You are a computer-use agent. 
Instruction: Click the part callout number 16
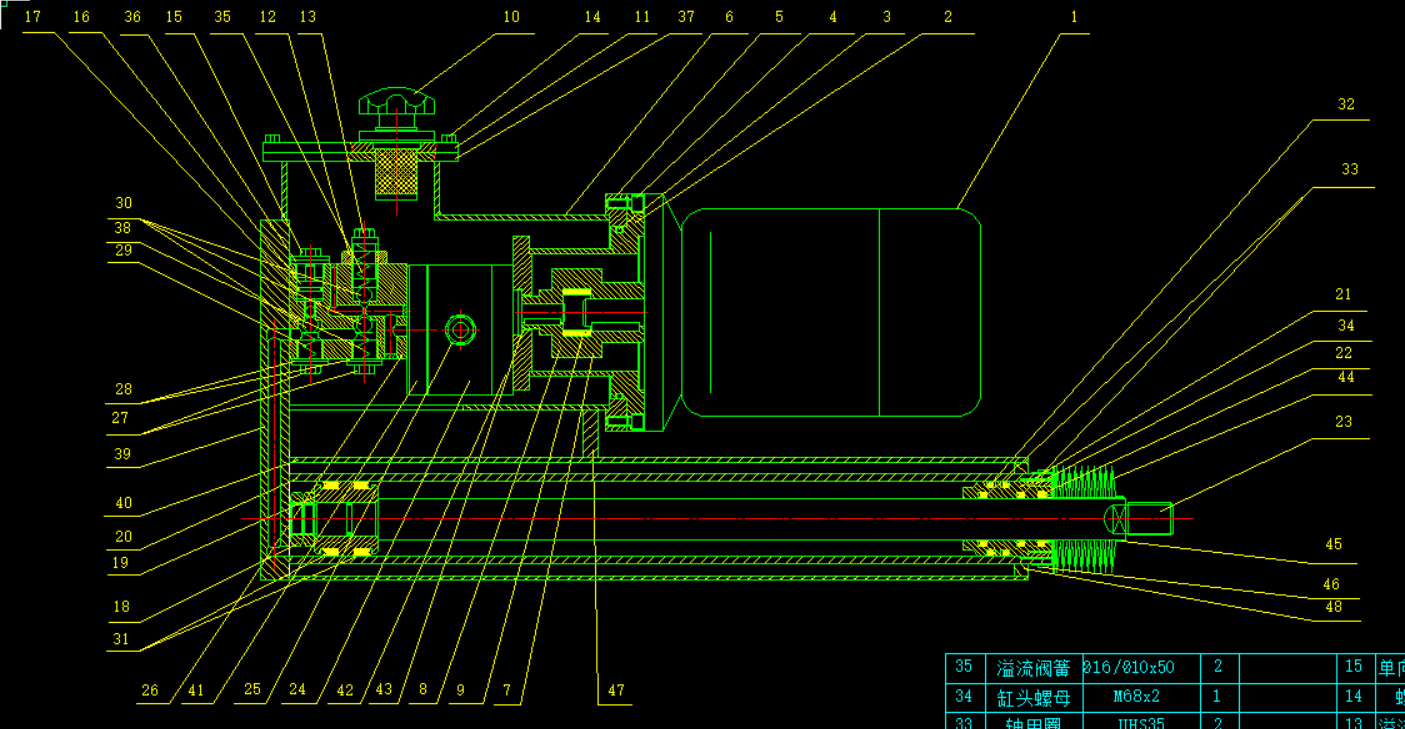pos(82,17)
